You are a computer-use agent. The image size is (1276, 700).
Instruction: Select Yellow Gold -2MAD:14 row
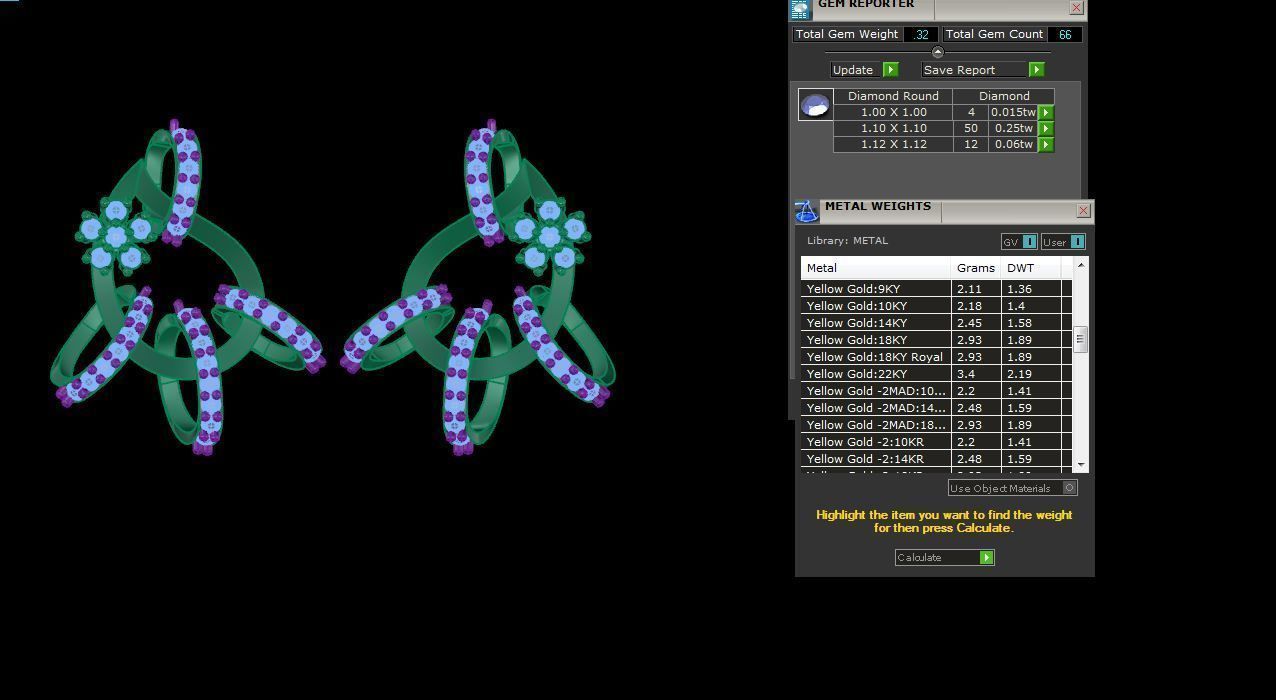(x=936, y=408)
